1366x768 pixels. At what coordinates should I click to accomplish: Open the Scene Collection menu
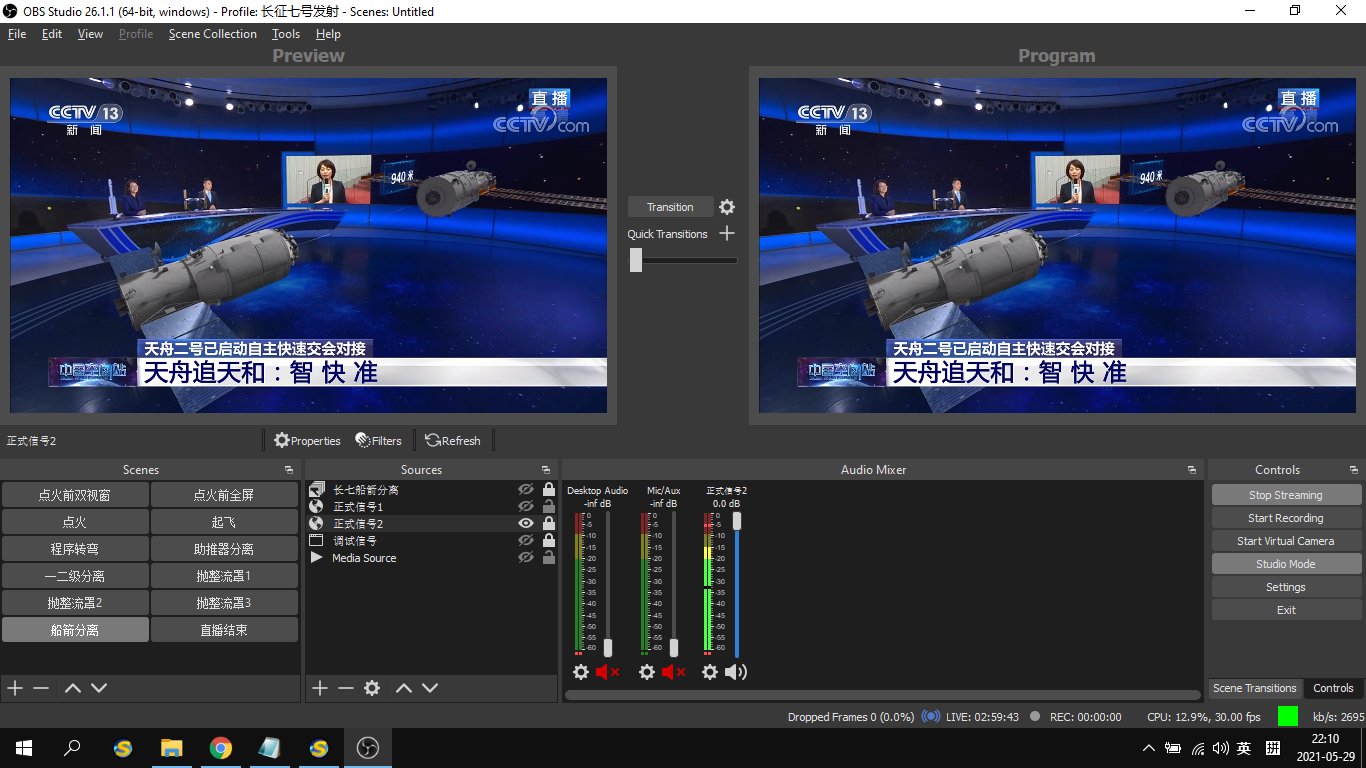tap(213, 34)
